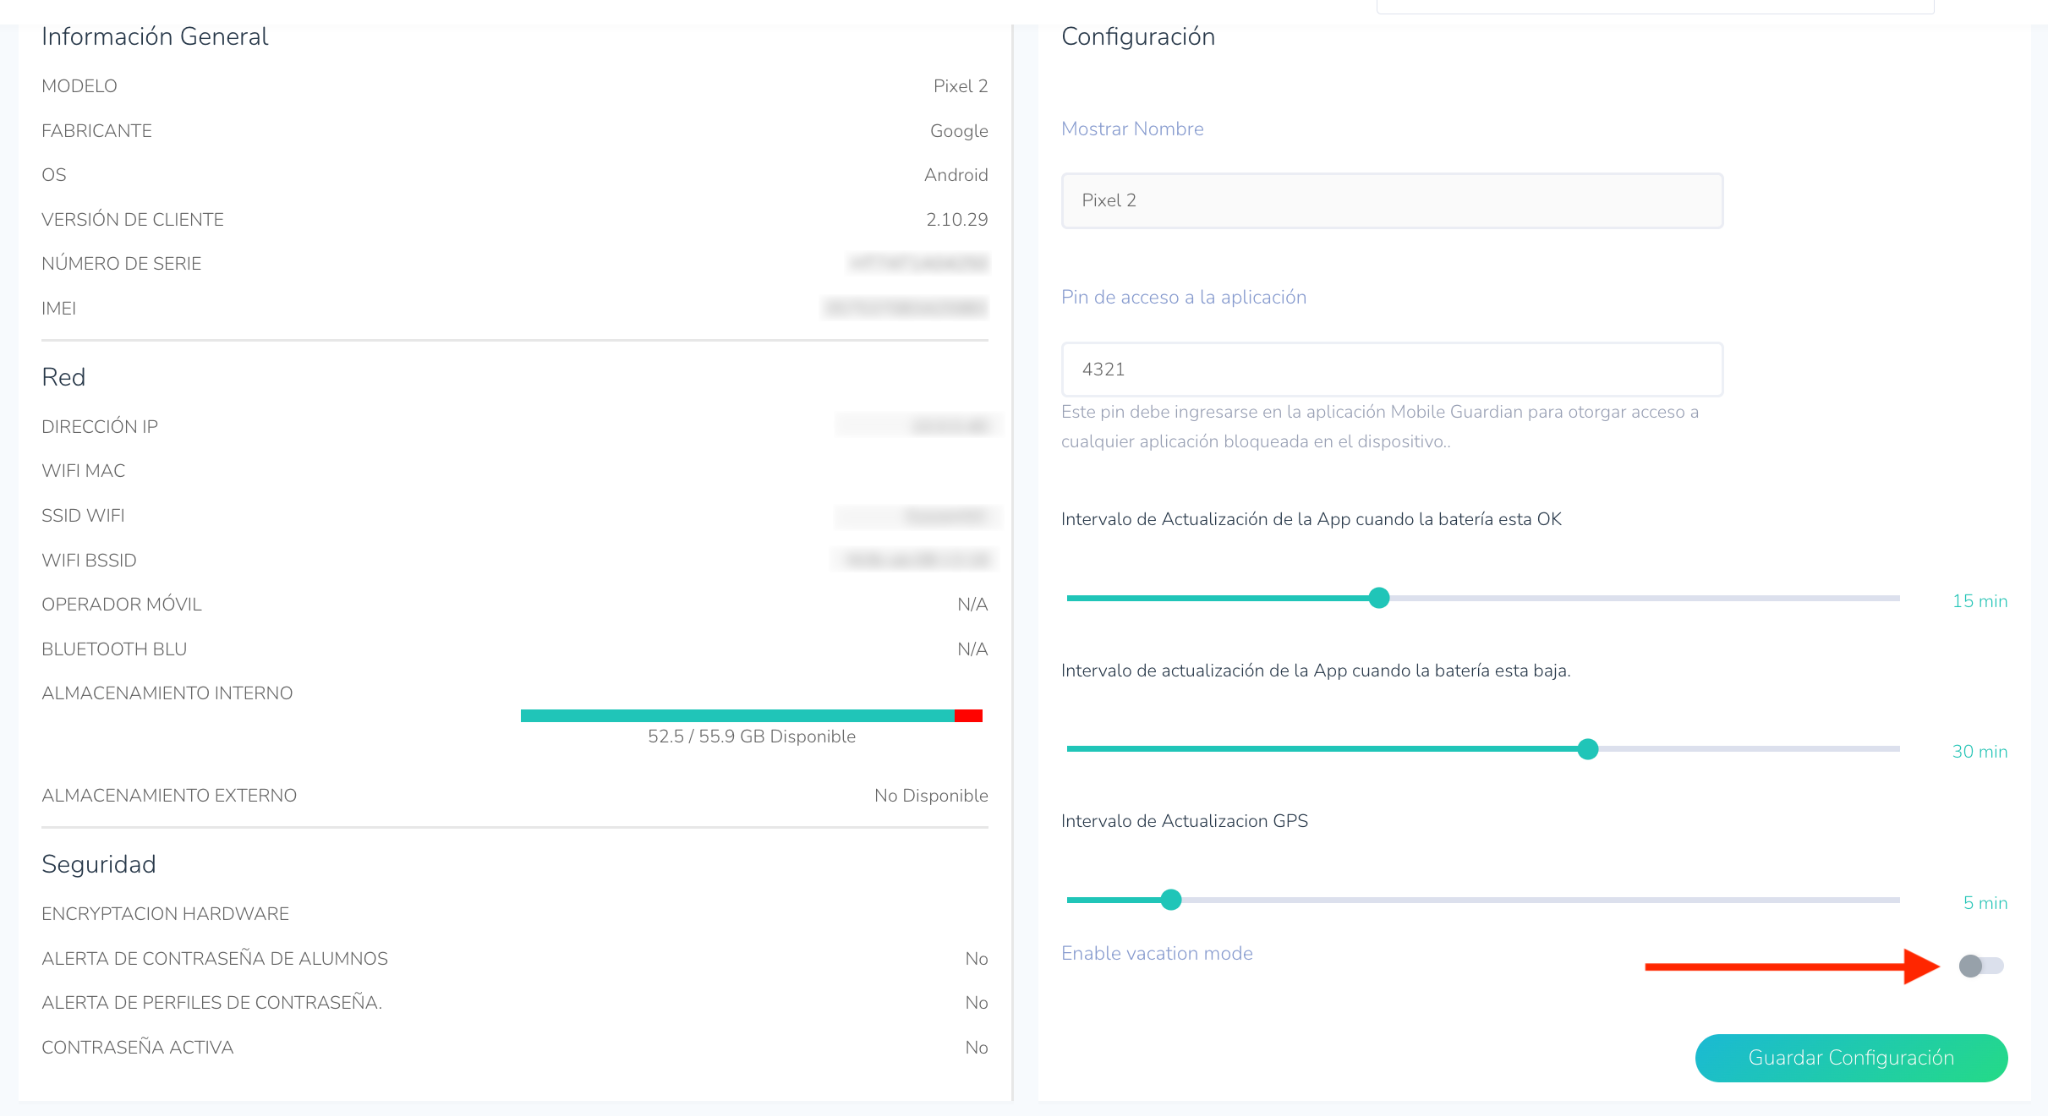Toggle the Enable vacation mode switch
Image resolution: width=2048 pixels, height=1116 pixels.
pyautogui.click(x=1980, y=966)
